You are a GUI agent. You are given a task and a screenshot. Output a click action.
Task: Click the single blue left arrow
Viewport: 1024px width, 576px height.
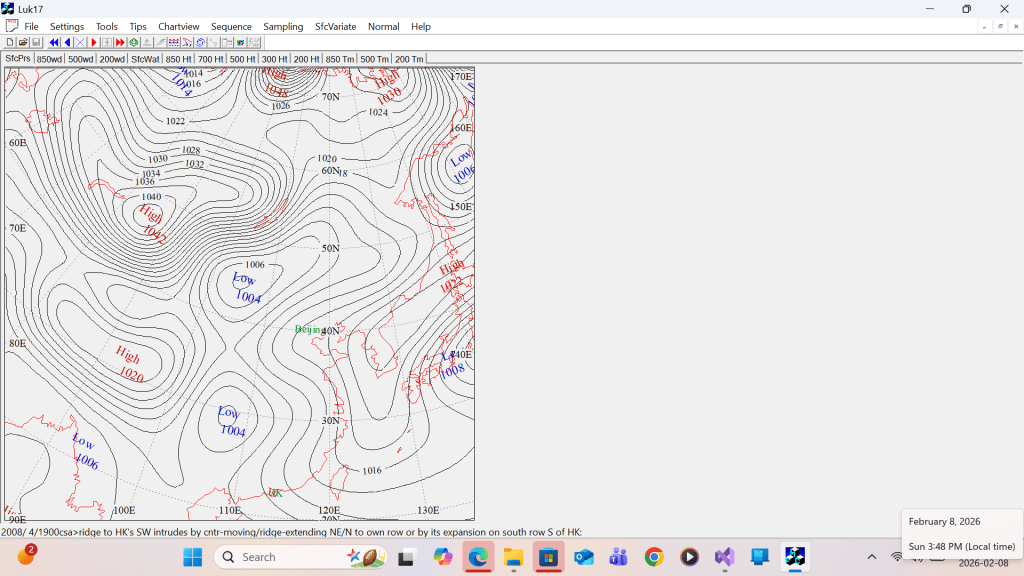click(x=67, y=42)
